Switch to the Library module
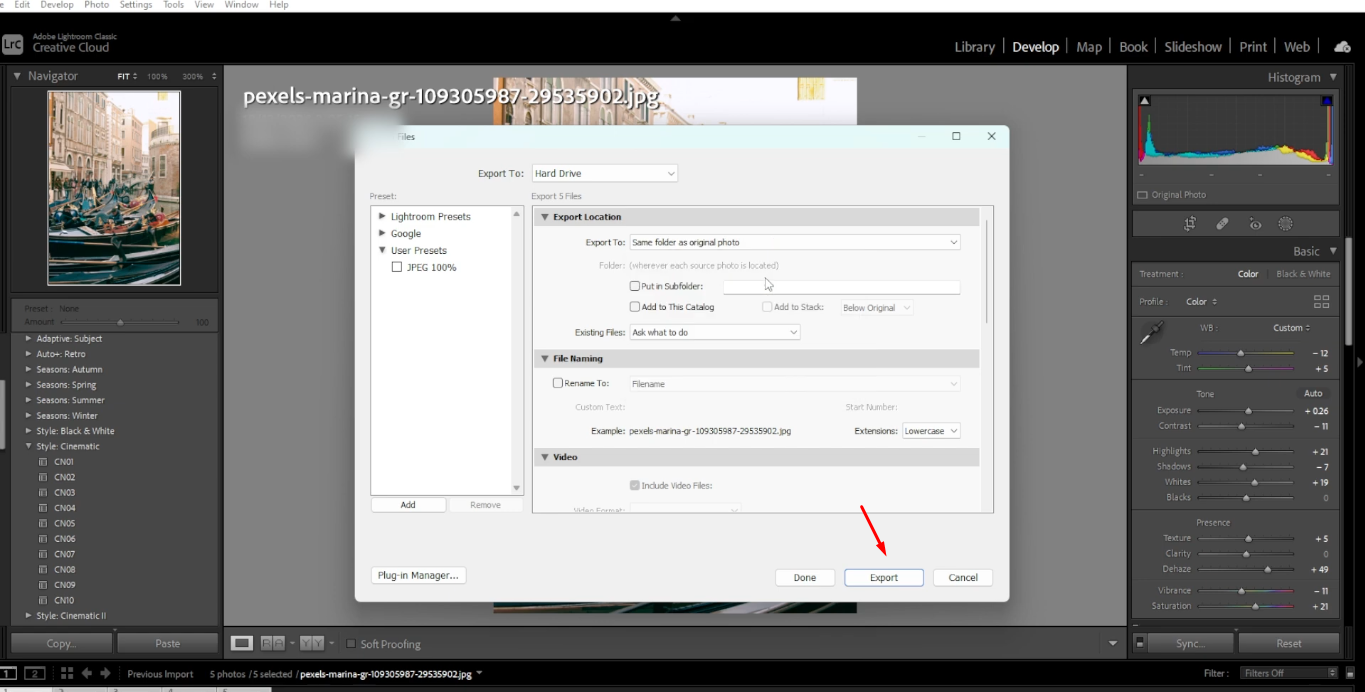The height and width of the screenshot is (692, 1365). tap(973, 46)
